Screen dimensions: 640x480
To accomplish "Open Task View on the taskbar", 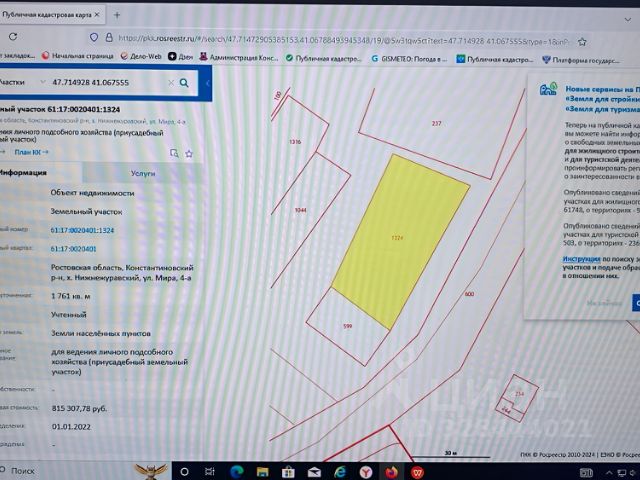I will pyautogui.click(x=209, y=472).
